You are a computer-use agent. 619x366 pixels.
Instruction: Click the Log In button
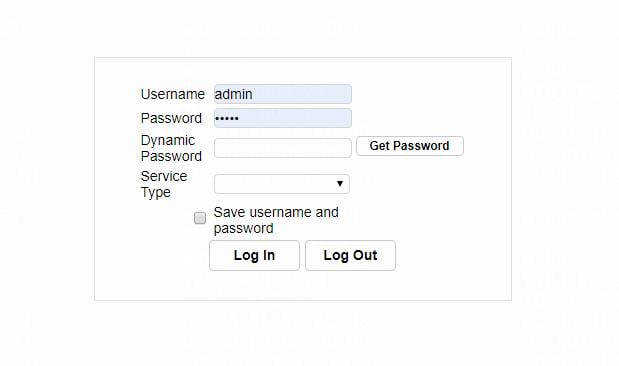254,255
